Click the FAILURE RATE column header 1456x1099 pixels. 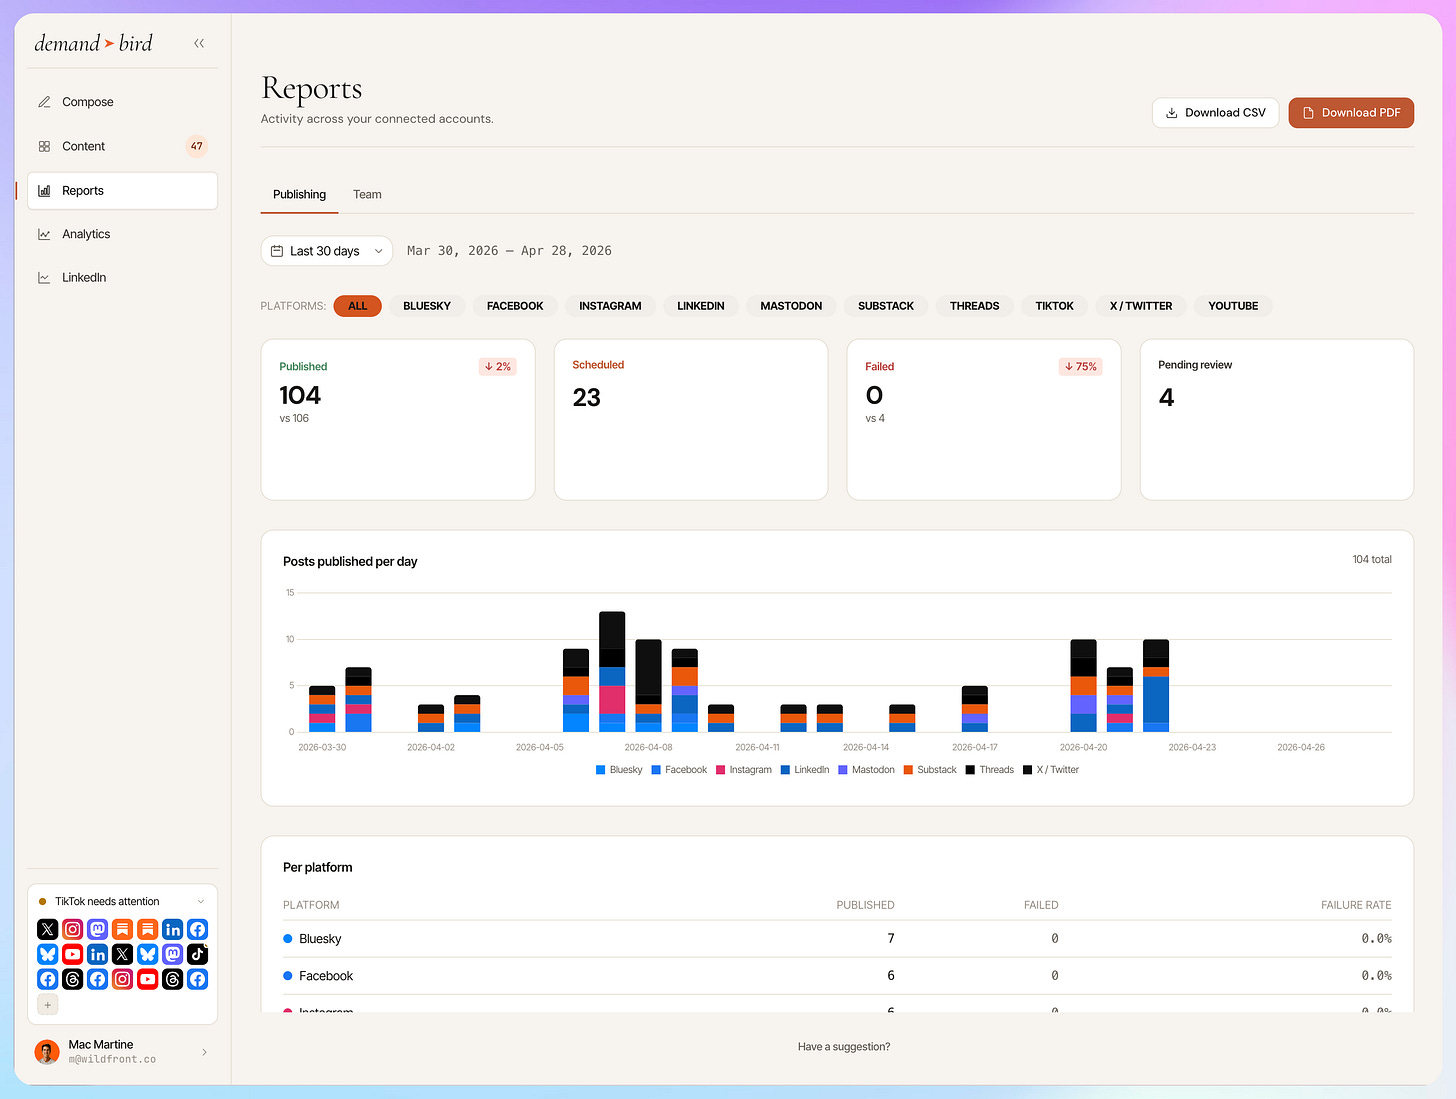coord(1356,905)
